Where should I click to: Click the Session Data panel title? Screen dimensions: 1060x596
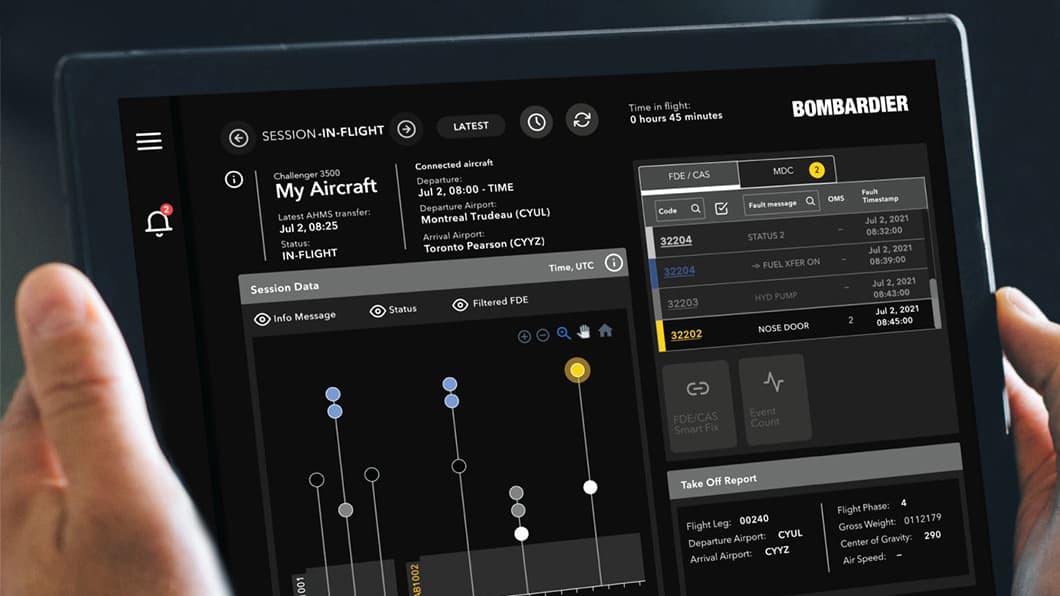[x=285, y=288]
